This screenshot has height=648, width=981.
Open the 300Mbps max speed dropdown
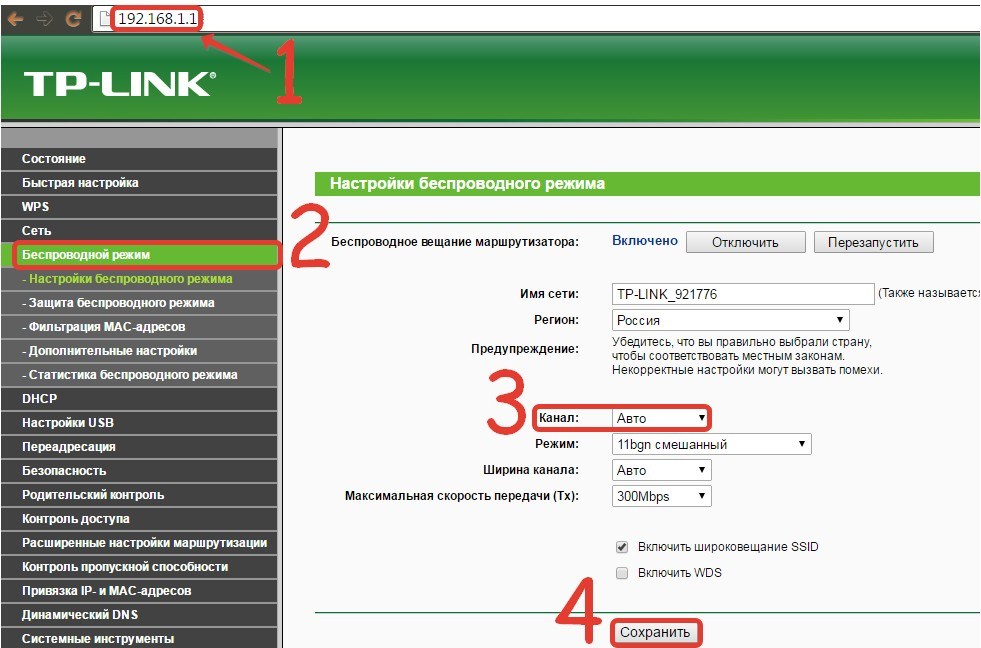click(x=661, y=496)
